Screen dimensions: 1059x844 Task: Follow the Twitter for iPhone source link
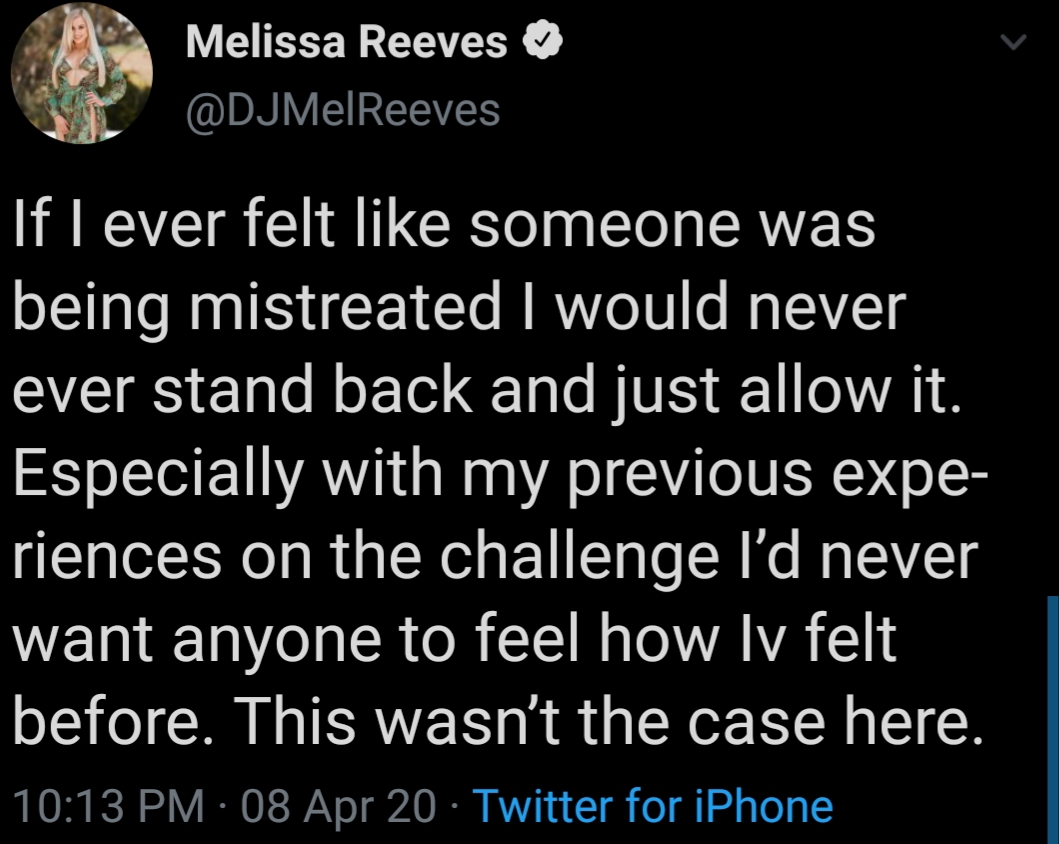[653, 806]
